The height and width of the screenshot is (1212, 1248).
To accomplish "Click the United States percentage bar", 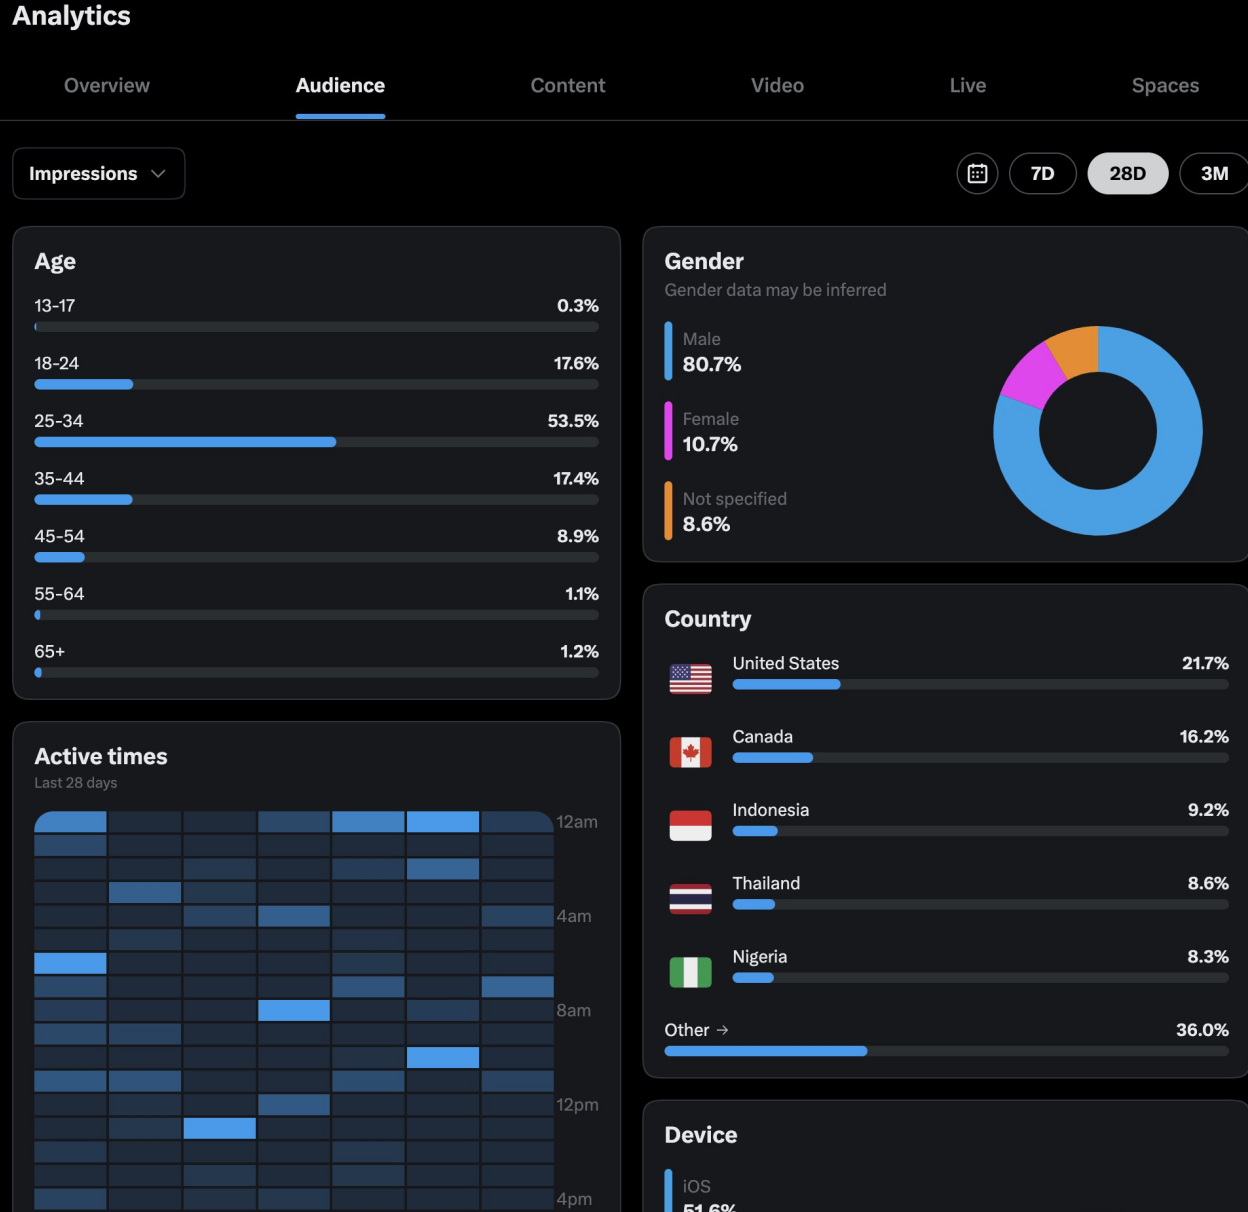I will click(980, 685).
